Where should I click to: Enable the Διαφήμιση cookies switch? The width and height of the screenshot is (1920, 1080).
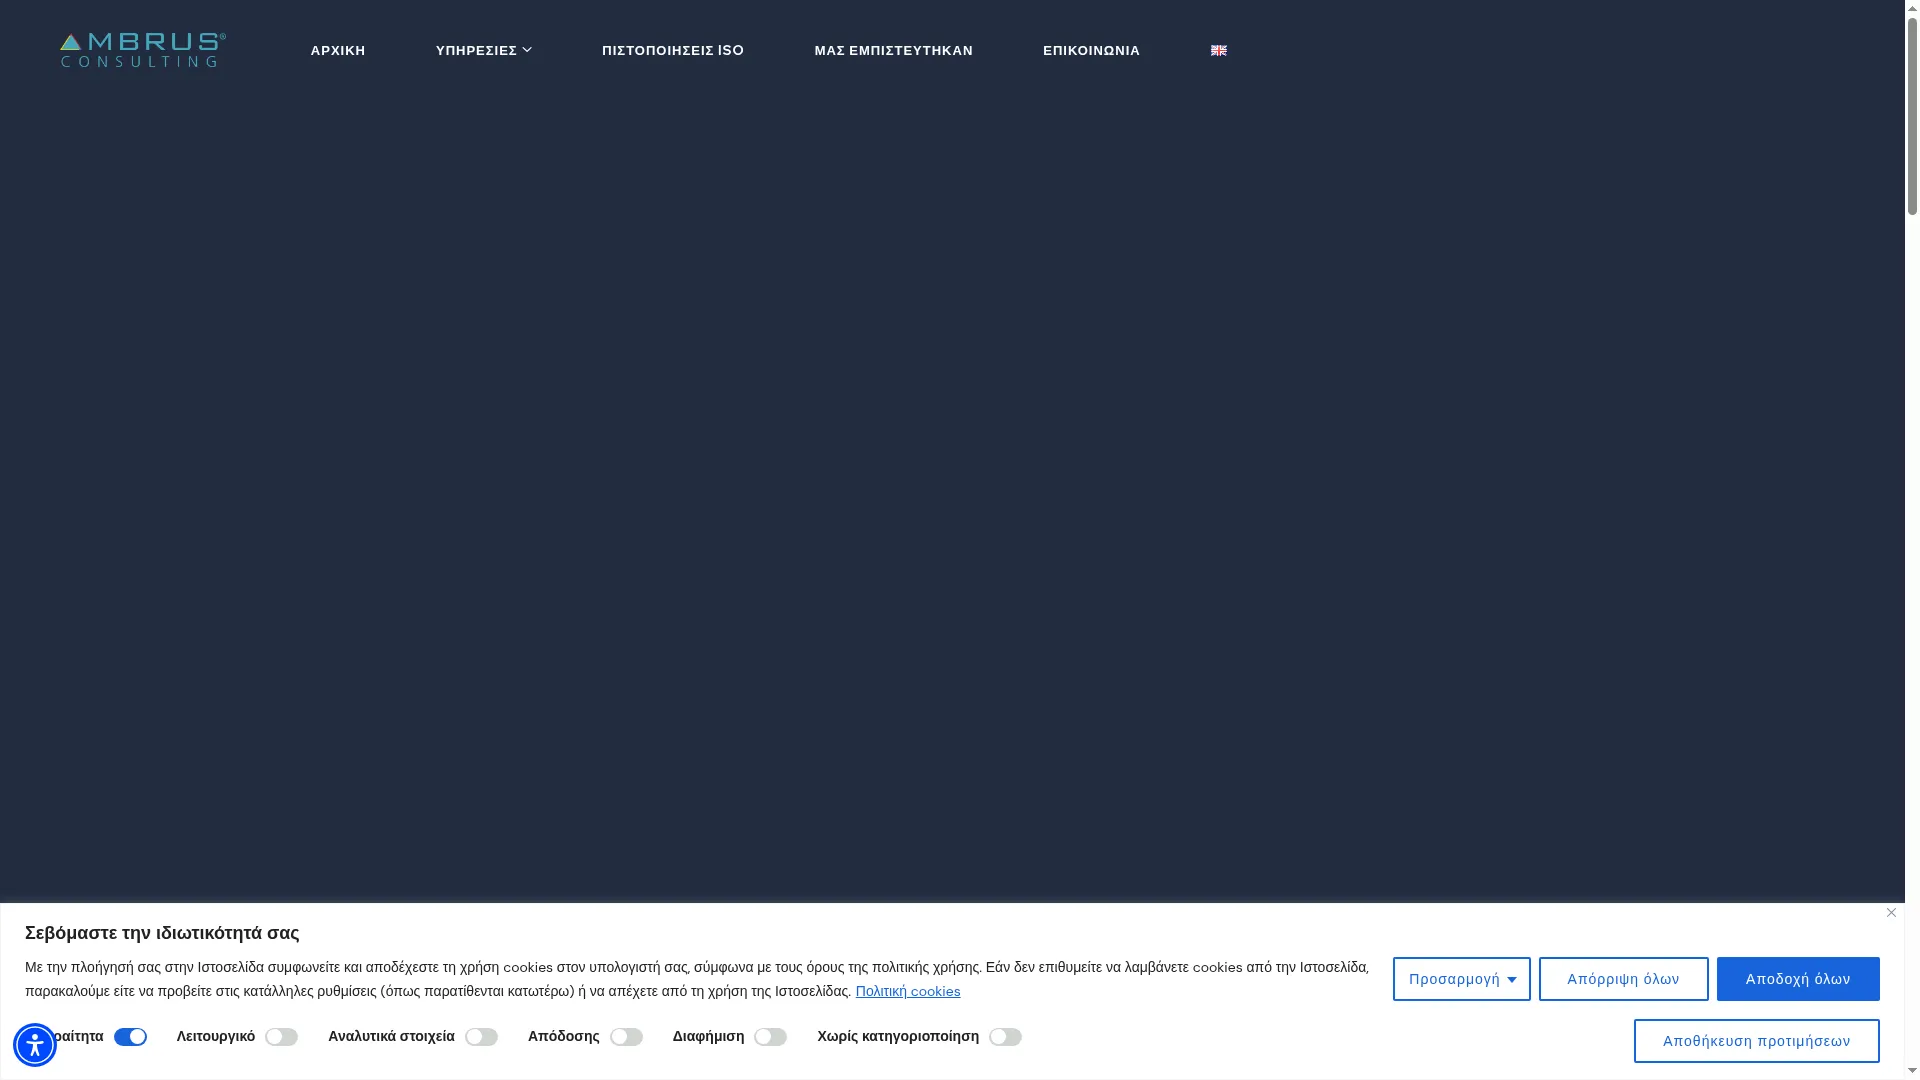click(x=770, y=1037)
